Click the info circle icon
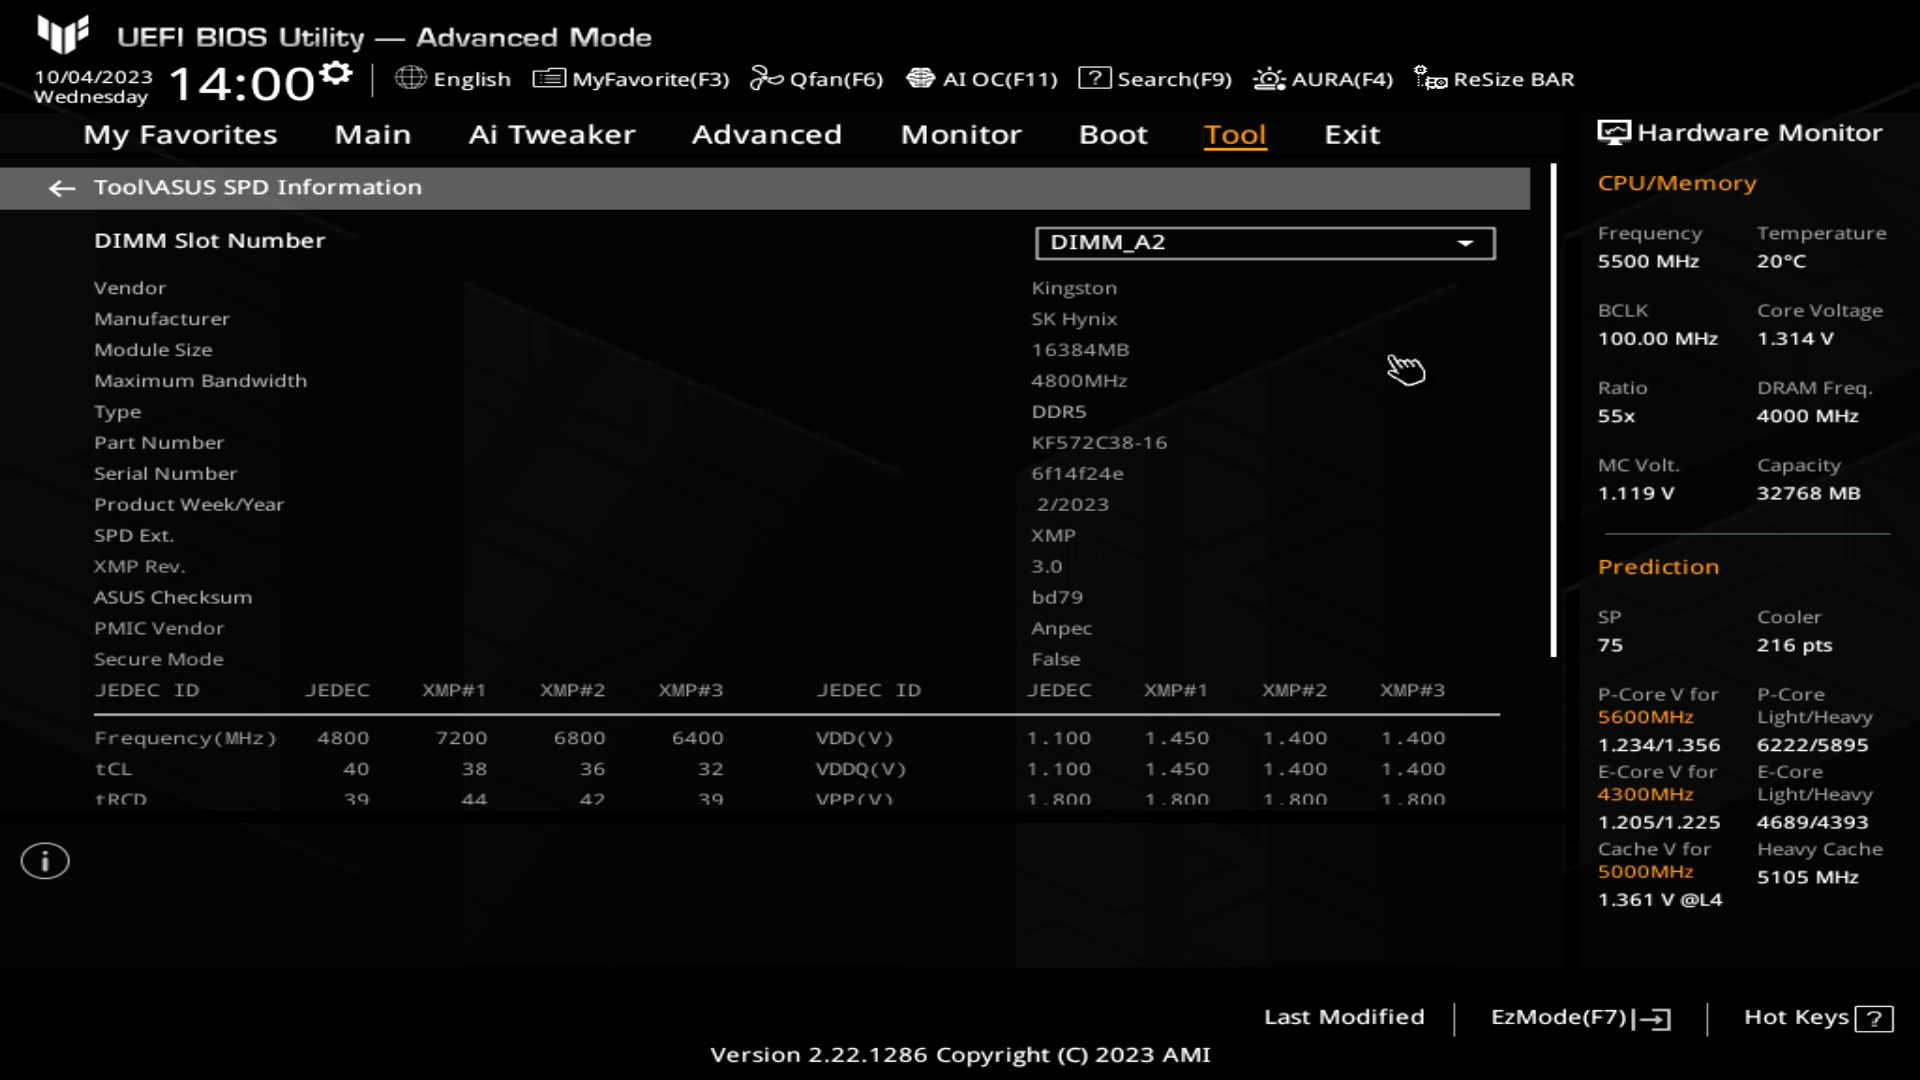The width and height of the screenshot is (1920, 1080). [x=45, y=861]
